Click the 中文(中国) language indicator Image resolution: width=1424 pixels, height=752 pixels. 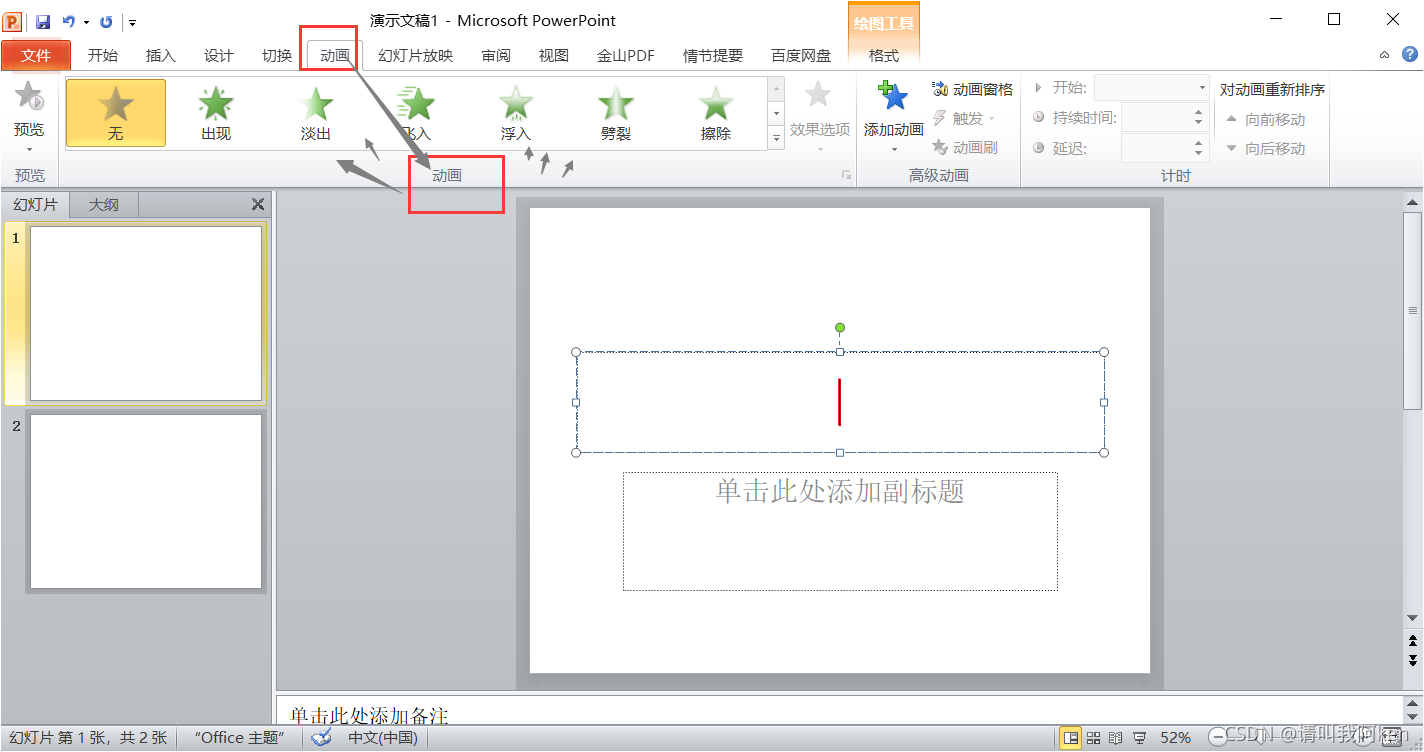[383, 738]
